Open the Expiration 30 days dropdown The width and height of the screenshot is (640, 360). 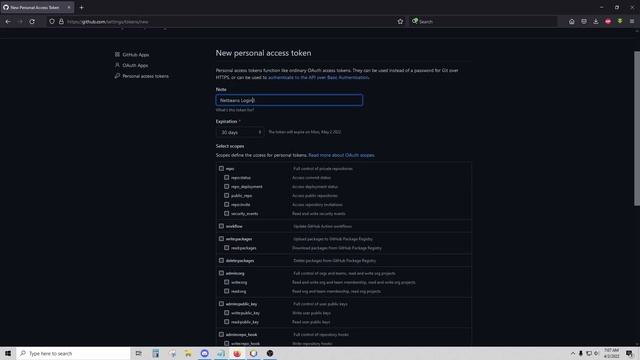(240, 132)
